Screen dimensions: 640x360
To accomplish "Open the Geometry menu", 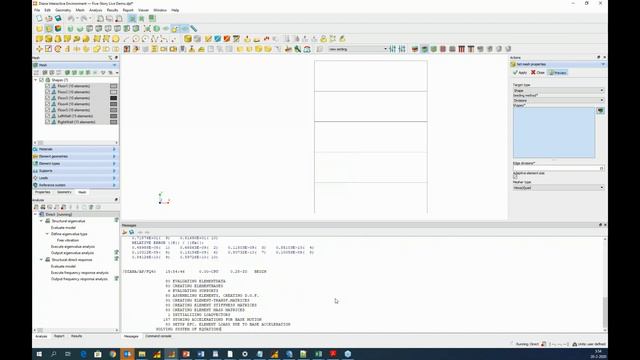I will pos(63,10).
